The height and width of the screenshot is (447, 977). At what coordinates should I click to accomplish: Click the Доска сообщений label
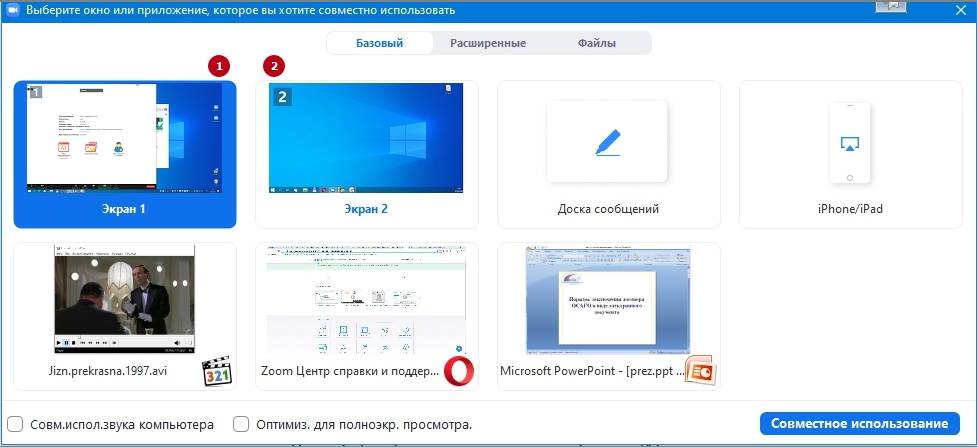pos(608,209)
